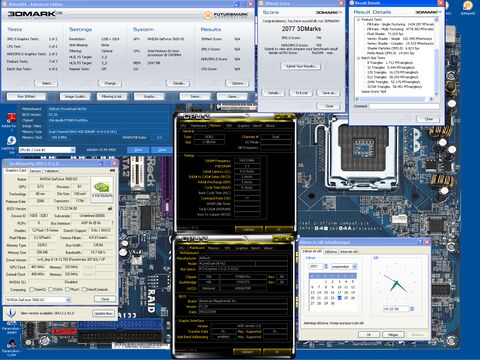Image resolution: width=480 pixels, height=360 pixels.
Task: Click the Futuremark logo in 3DMark06
Action: (226, 15)
